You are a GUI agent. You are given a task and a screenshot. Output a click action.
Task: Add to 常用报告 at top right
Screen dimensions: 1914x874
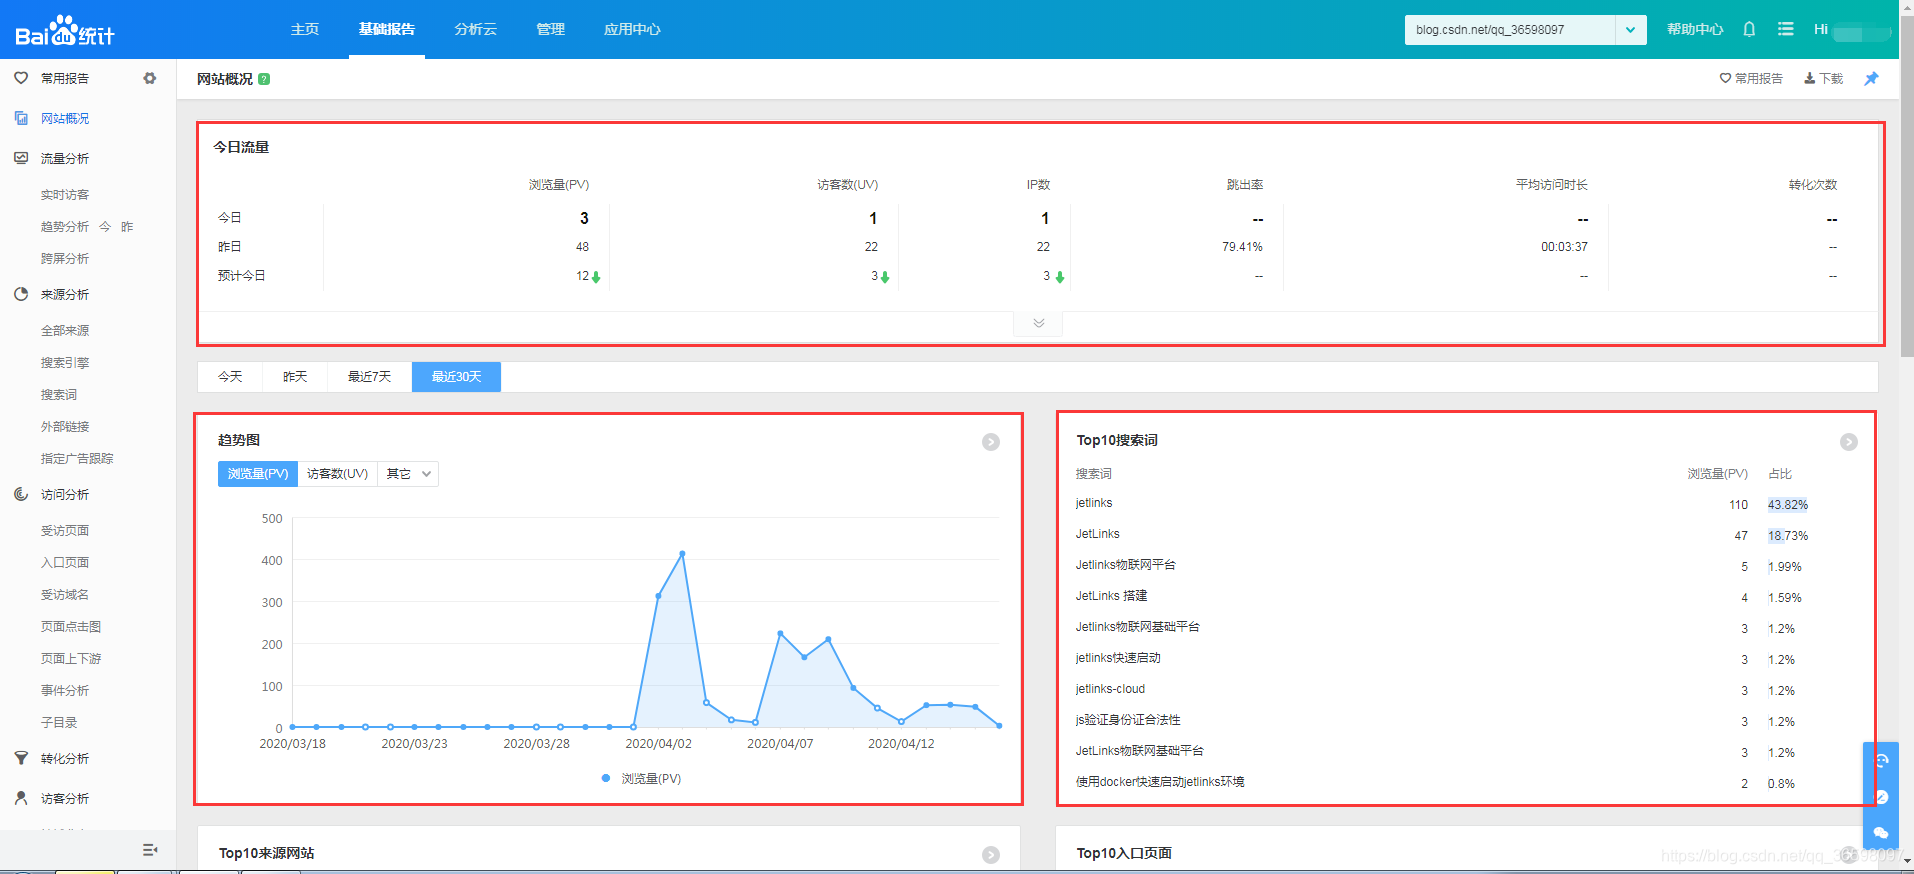[x=1751, y=78]
